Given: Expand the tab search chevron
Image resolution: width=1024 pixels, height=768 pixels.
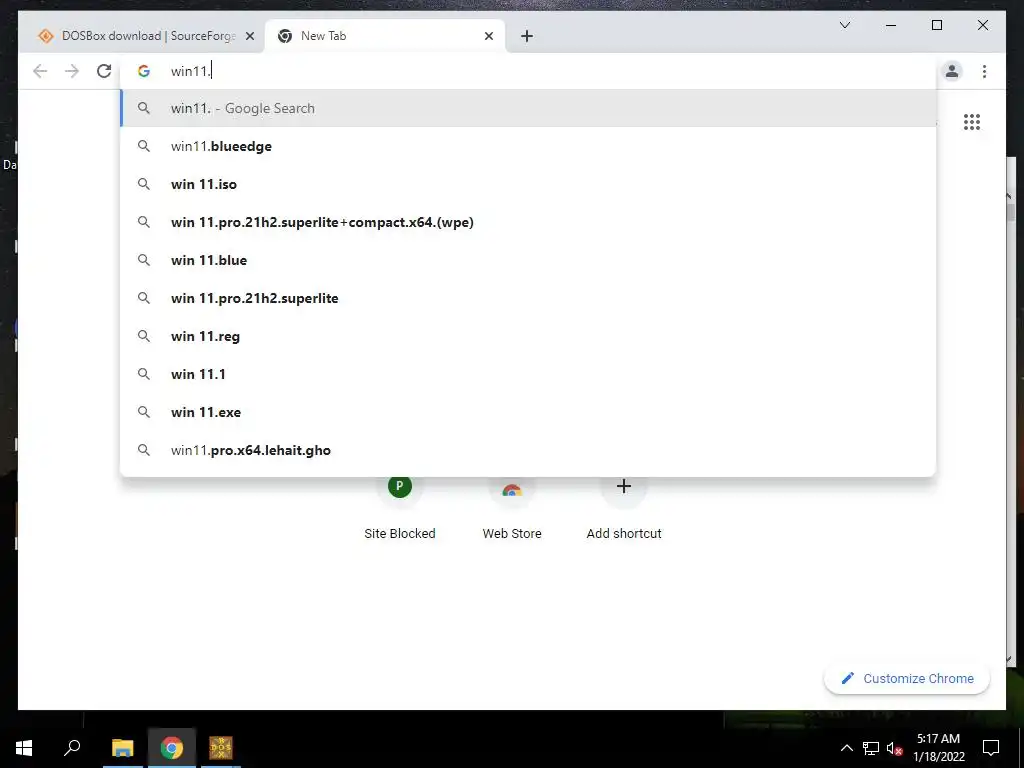Looking at the screenshot, I should pos(844,25).
